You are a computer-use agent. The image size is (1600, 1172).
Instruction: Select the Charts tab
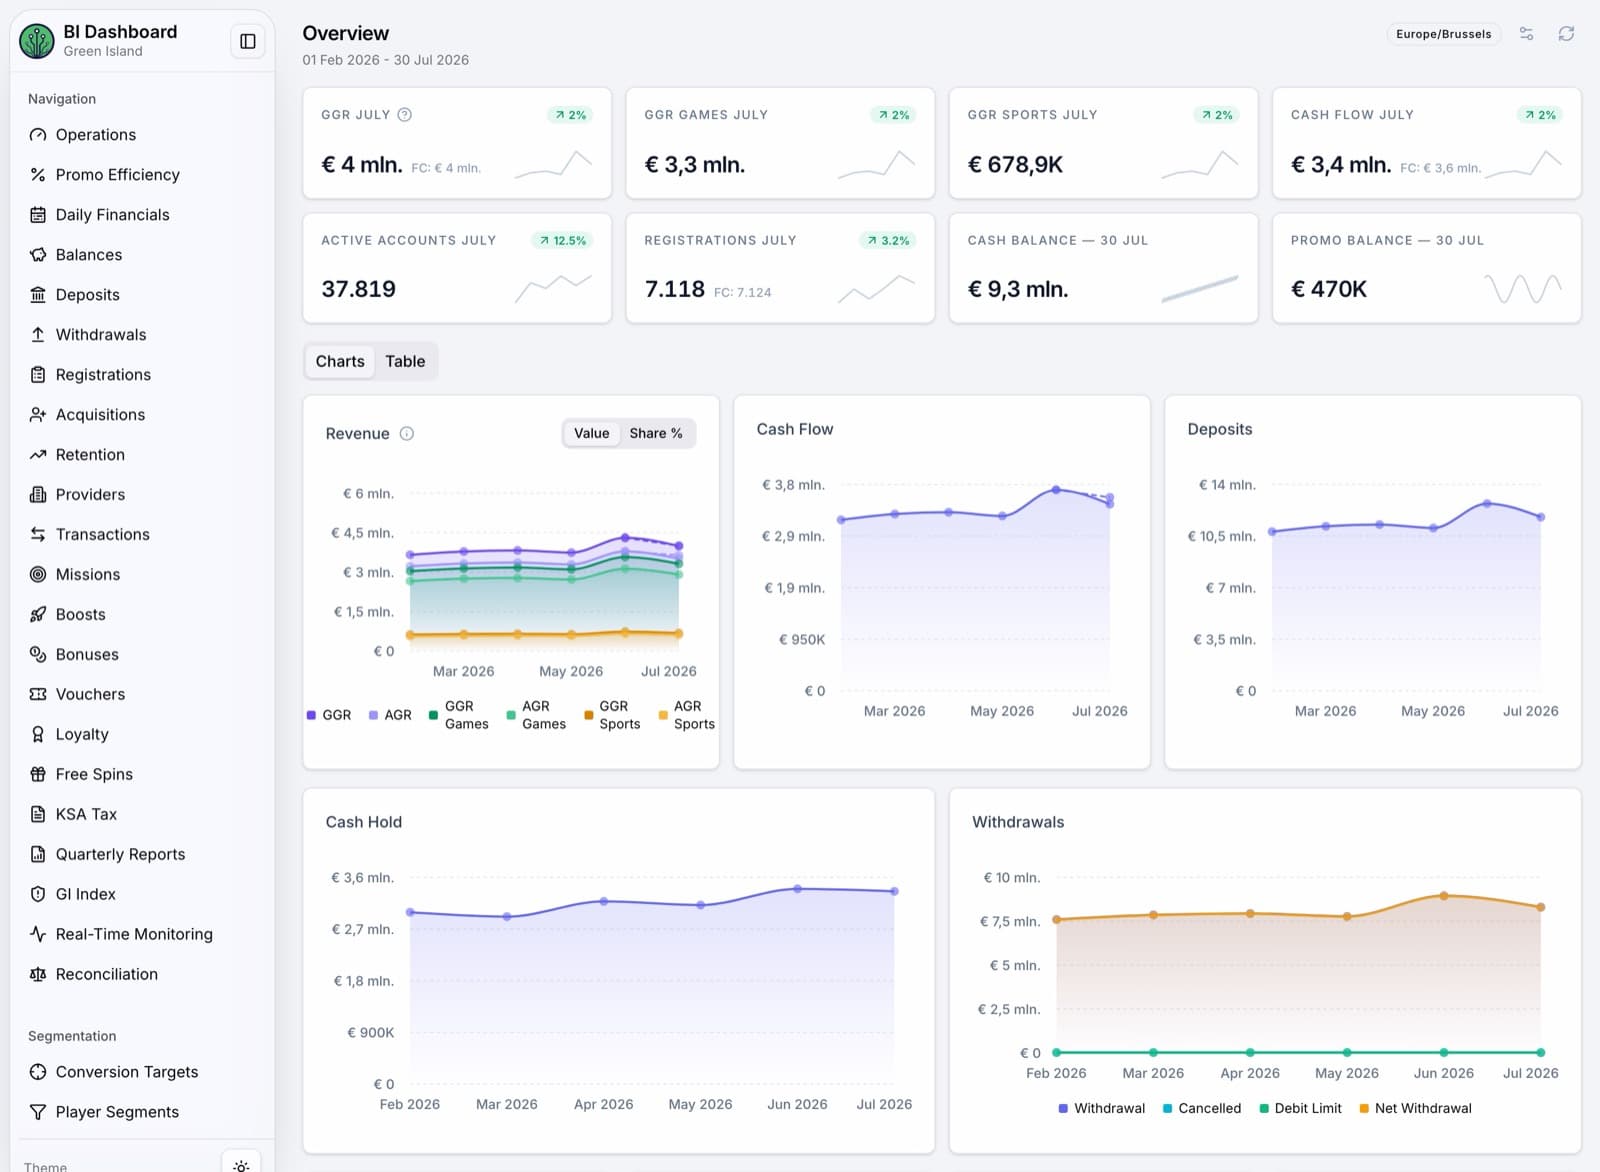(x=340, y=362)
